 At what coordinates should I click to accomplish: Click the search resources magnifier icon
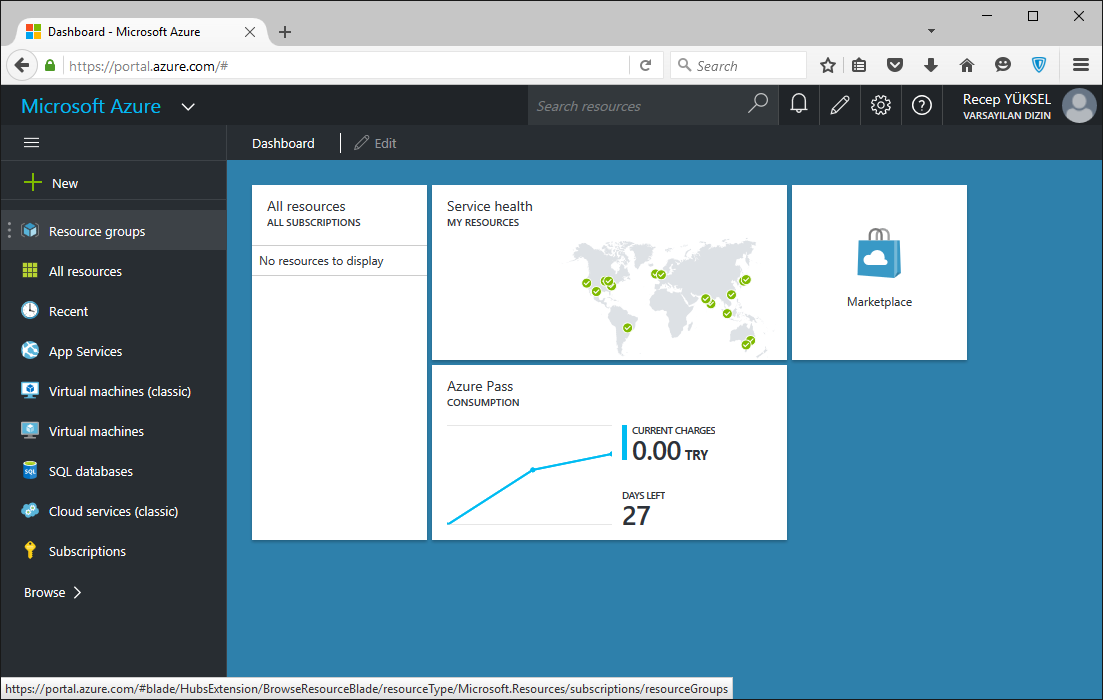pyautogui.click(x=758, y=103)
